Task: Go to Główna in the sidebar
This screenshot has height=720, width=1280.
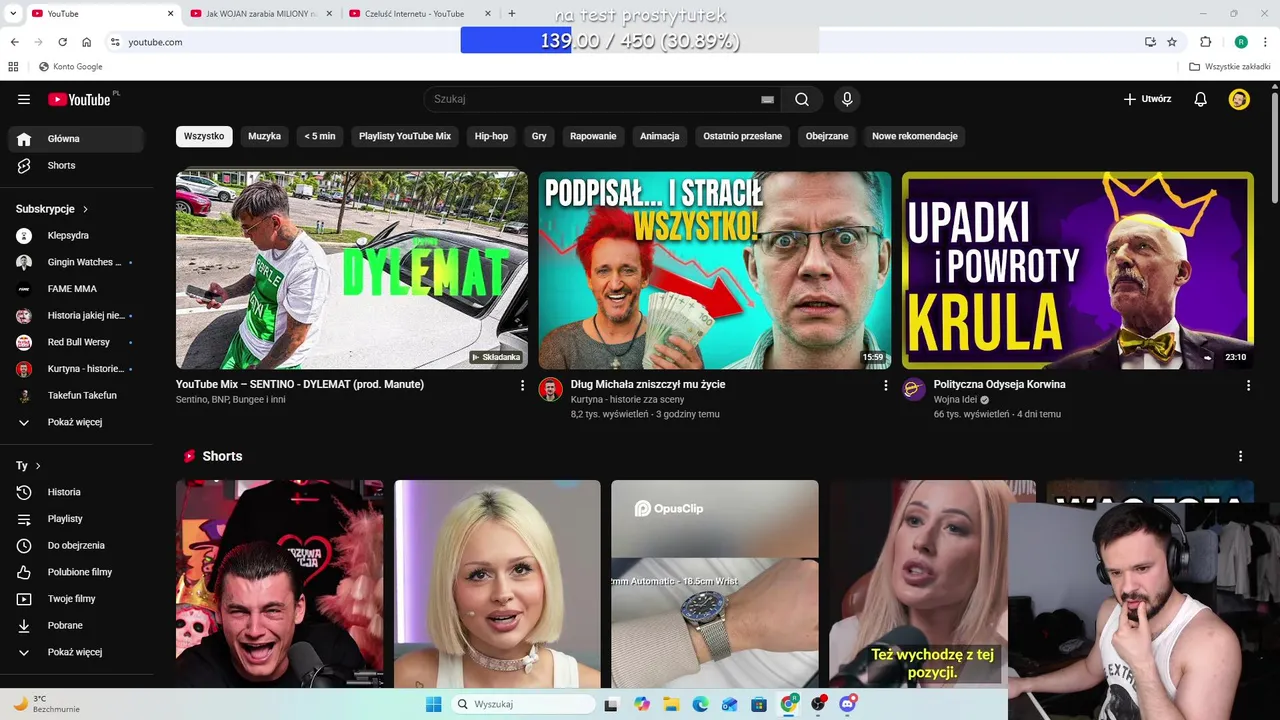Action: click(x=76, y=139)
